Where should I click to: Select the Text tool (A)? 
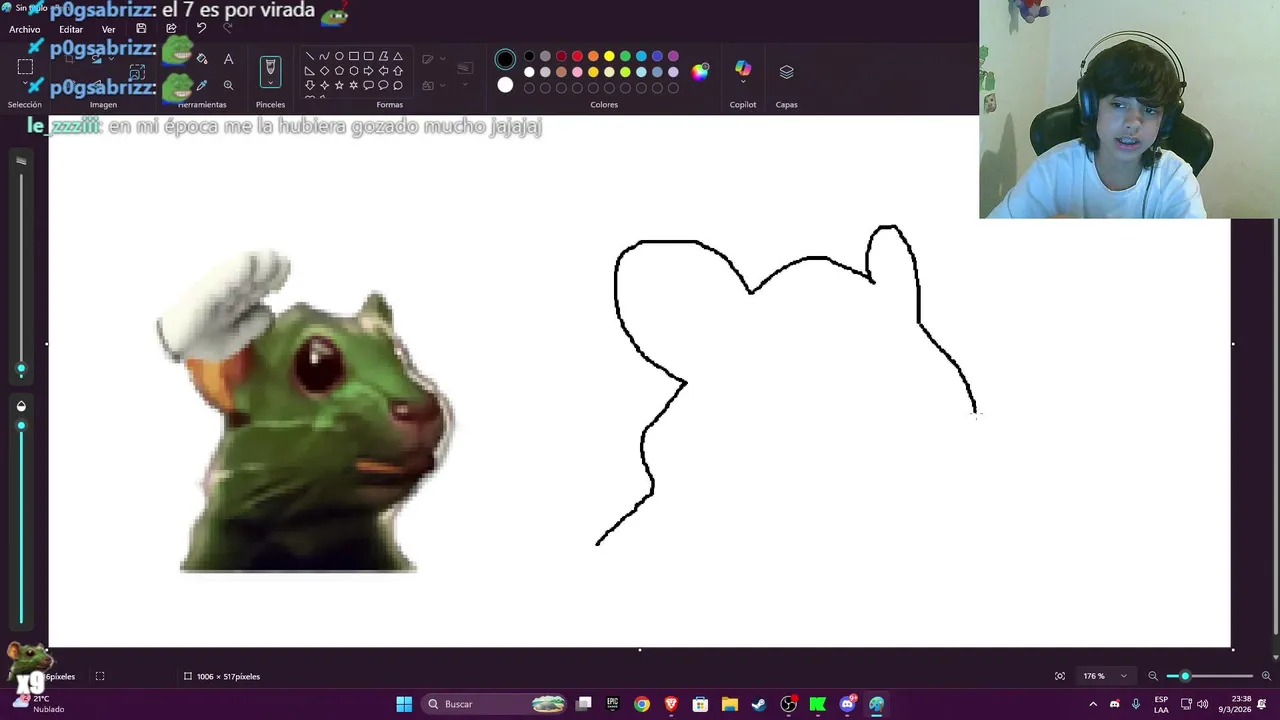[228, 59]
